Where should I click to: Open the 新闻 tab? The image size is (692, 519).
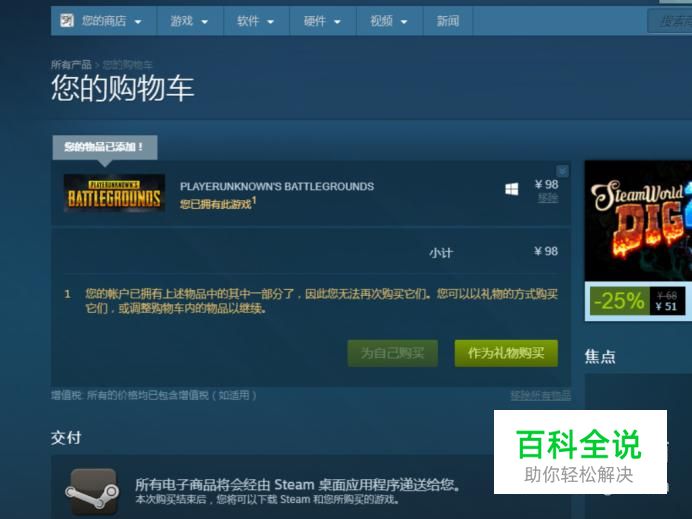tap(448, 21)
